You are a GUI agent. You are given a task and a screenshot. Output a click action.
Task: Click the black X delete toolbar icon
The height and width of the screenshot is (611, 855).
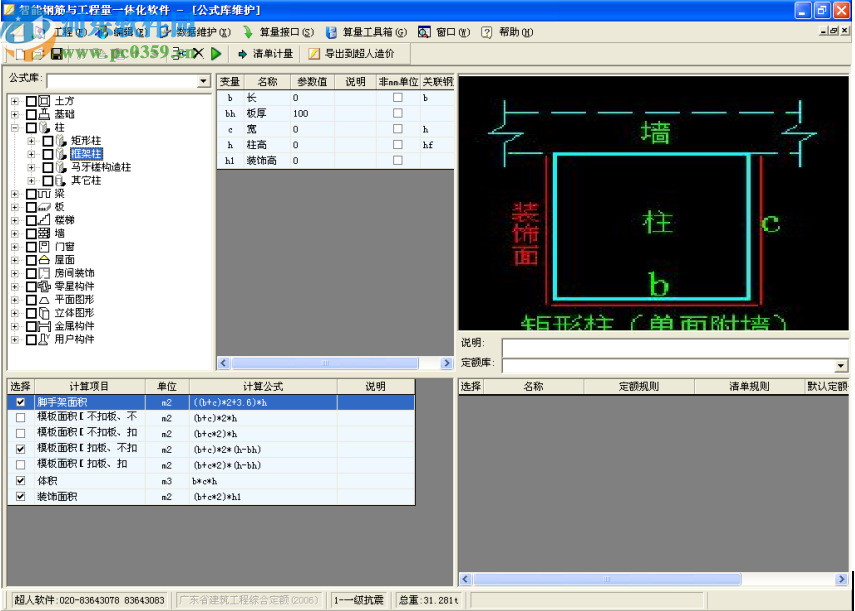tap(198, 53)
